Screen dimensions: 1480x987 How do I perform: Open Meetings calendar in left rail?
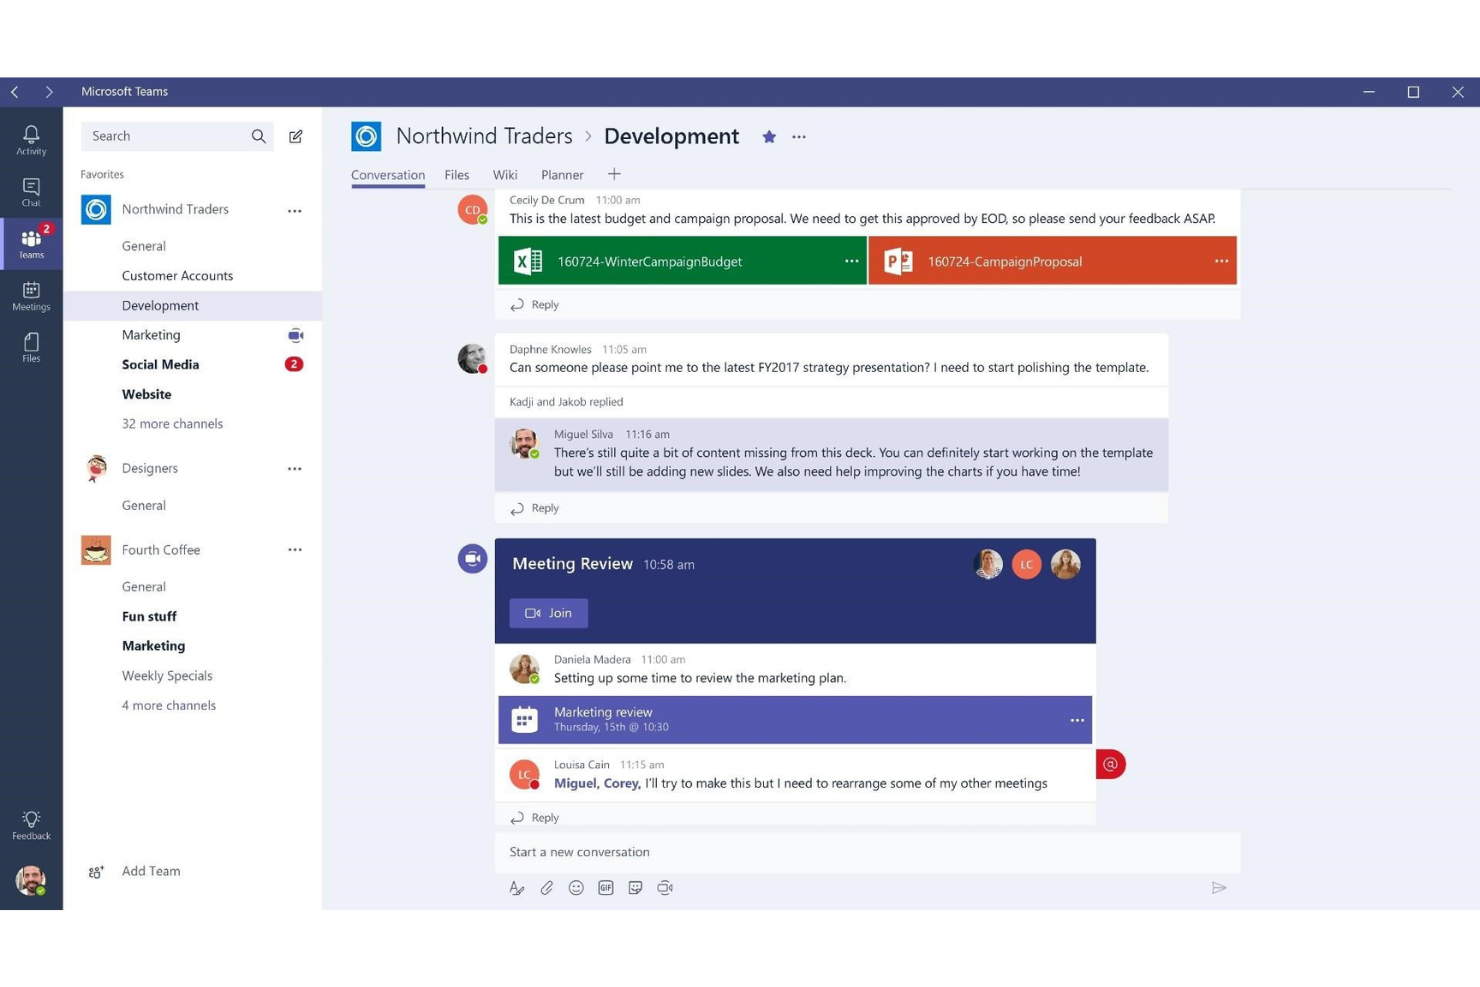click(31, 296)
